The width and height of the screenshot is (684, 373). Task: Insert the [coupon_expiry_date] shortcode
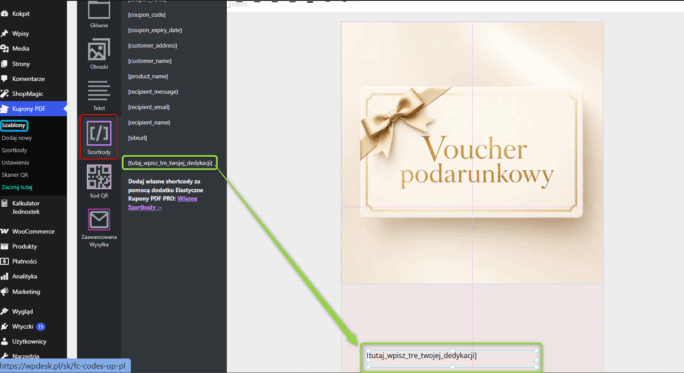(155, 30)
